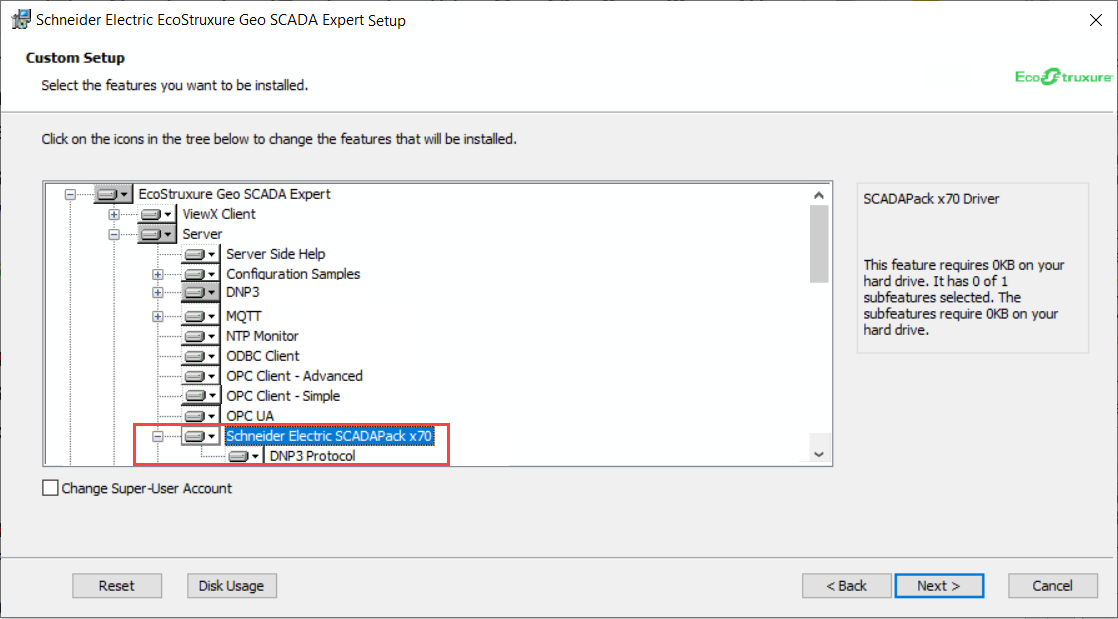Open the install-state icon for NTP Monitor
The height and width of the screenshot is (619, 1118).
(x=201, y=336)
